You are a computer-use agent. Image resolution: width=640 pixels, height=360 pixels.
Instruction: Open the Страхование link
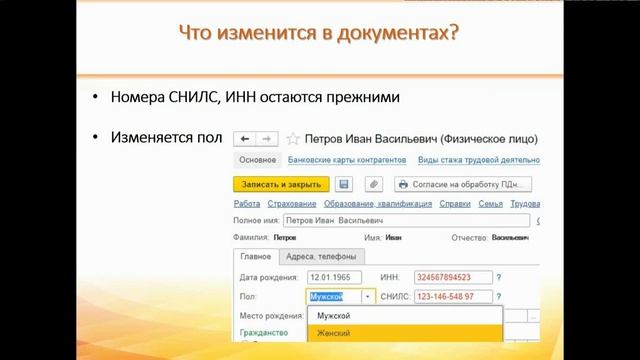click(292, 204)
